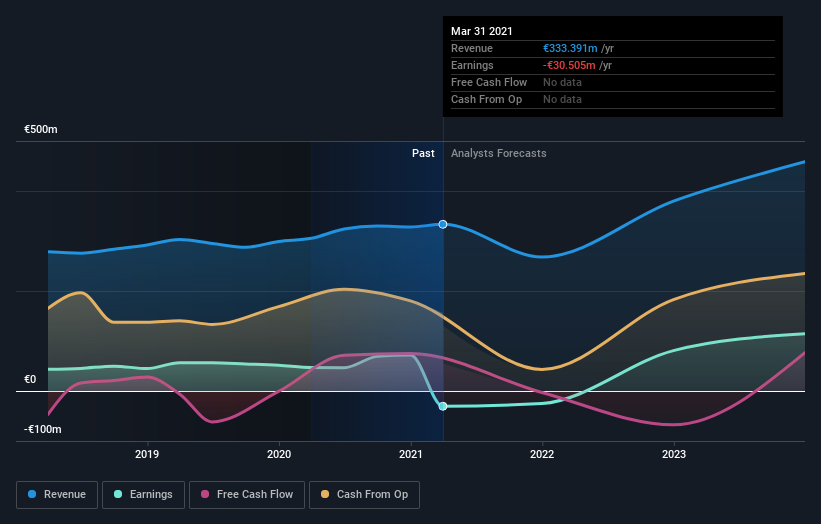
Task: Click the tooltip date 'Mar 31 2021'
Action: (x=482, y=31)
